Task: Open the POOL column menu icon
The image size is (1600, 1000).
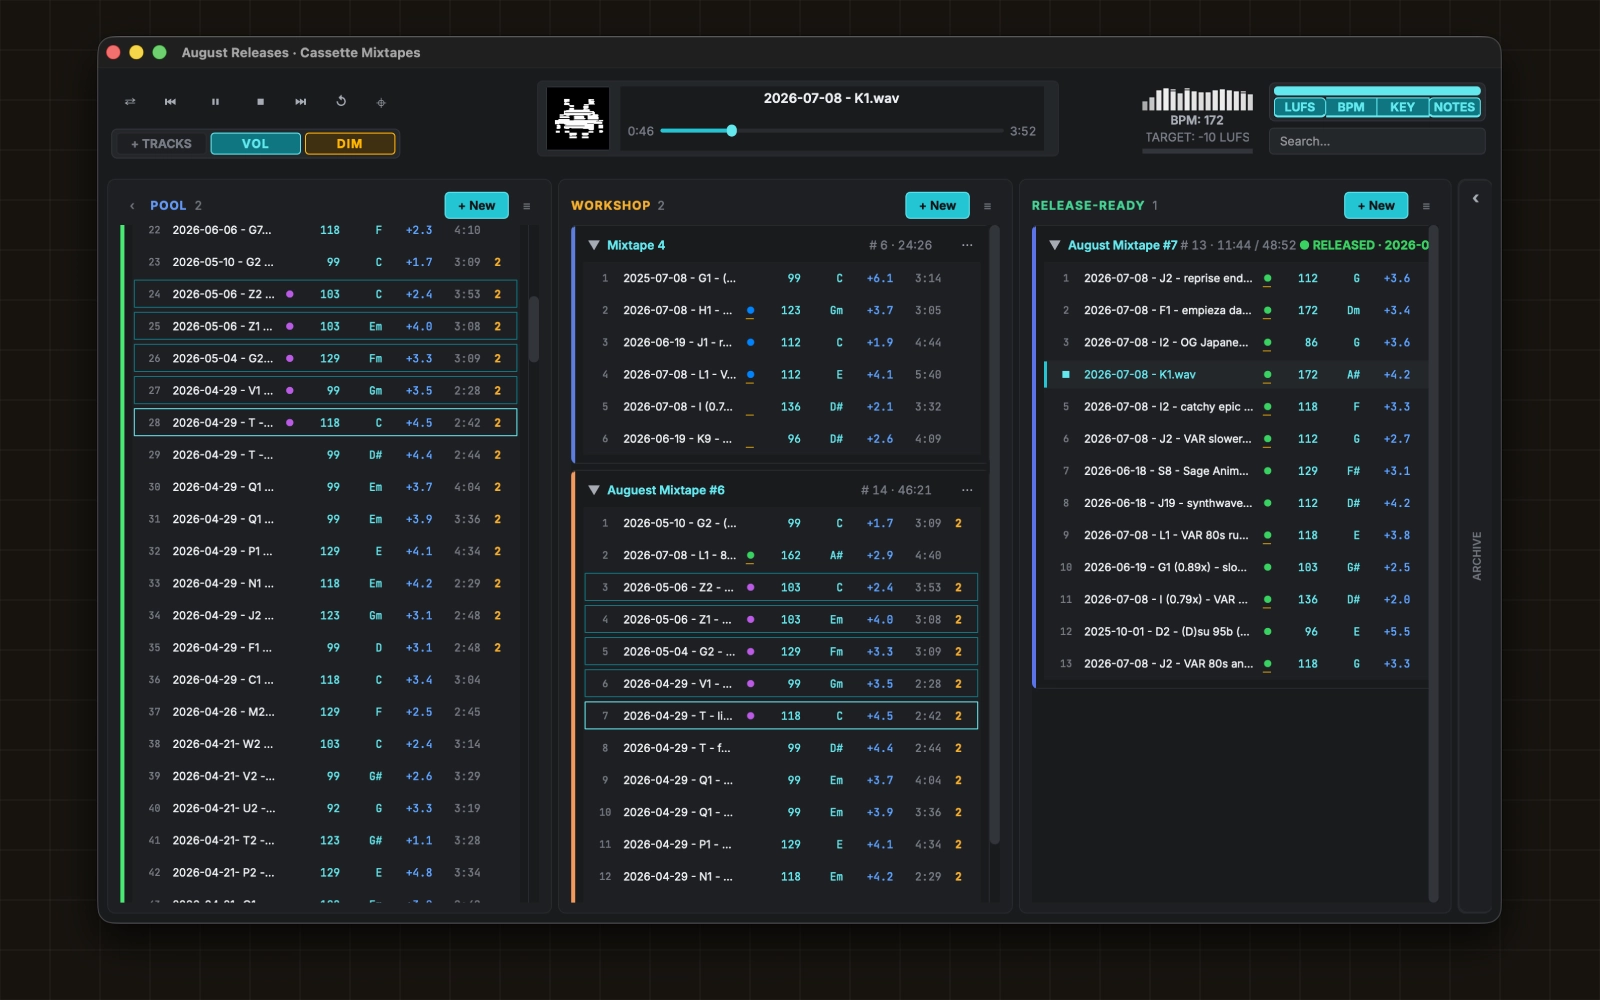Action: tap(527, 206)
